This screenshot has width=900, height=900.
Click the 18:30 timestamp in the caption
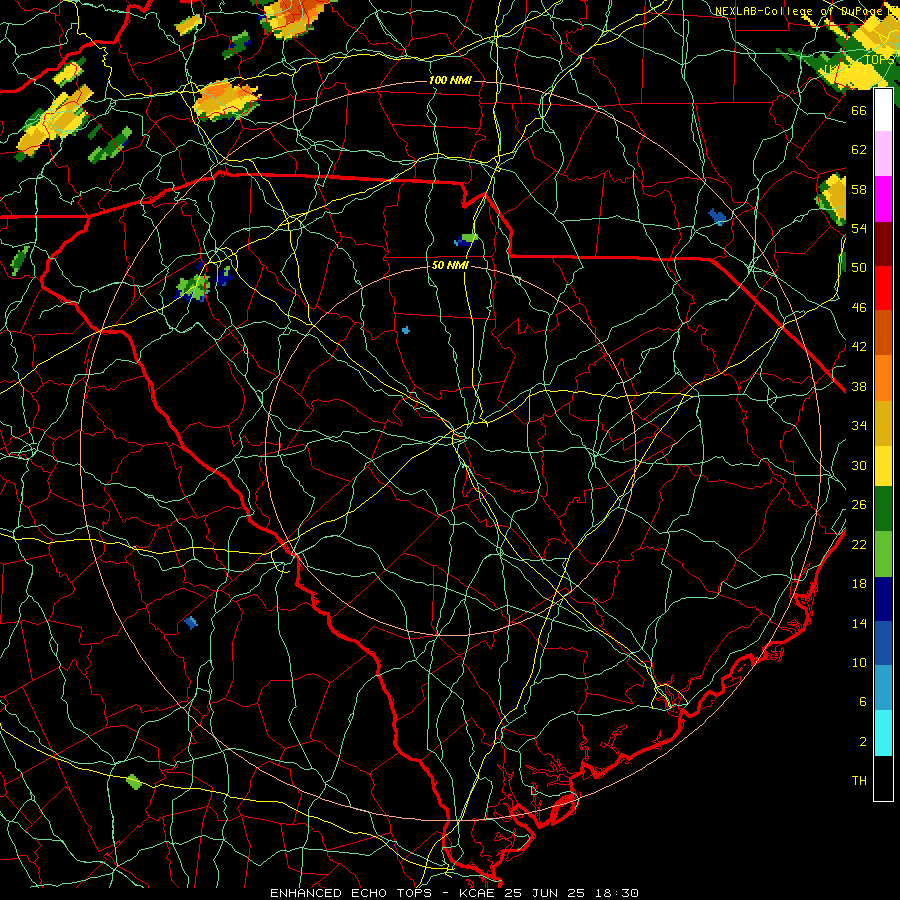tap(617, 893)
